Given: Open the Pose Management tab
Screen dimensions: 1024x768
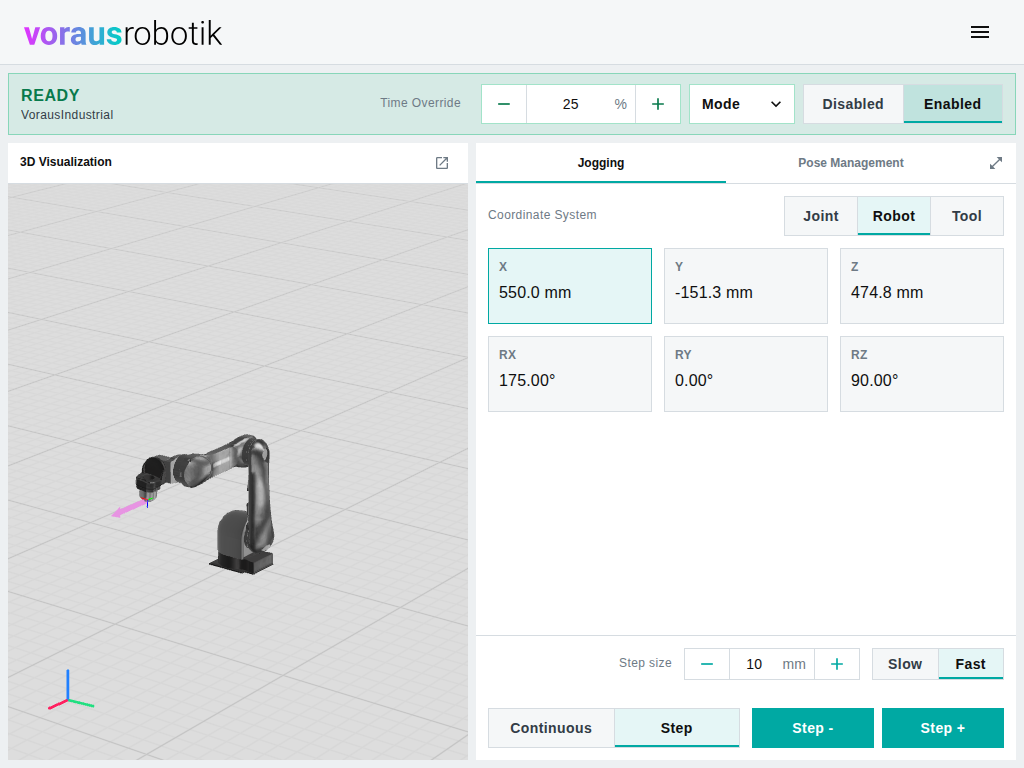Looking at the screenshot, I should pyautogui.click(x=850, y=163).
